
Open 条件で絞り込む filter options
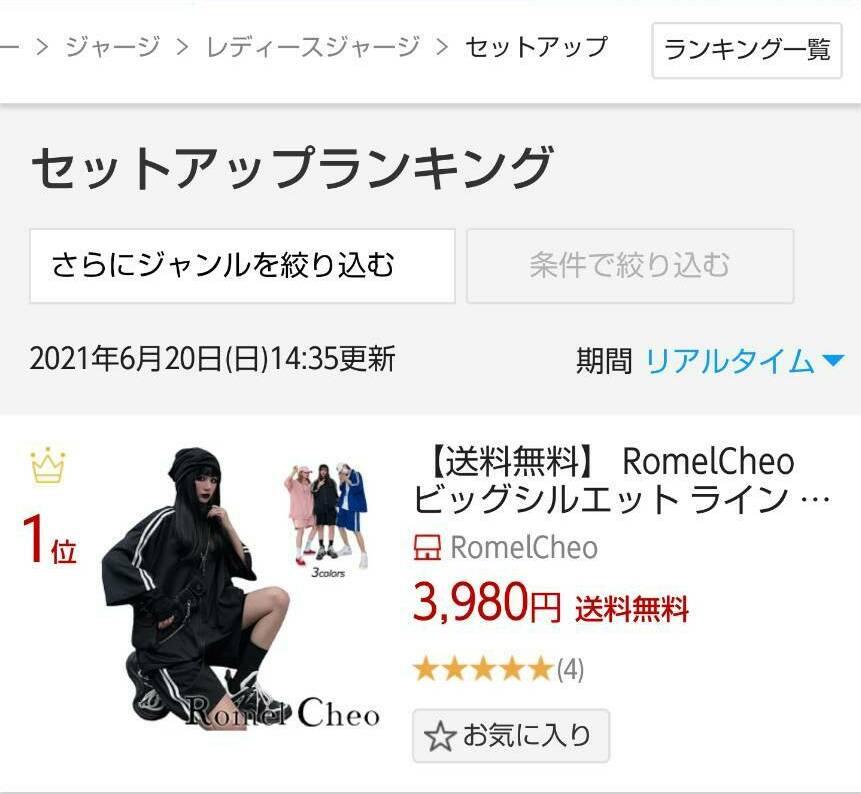(630, 266)
